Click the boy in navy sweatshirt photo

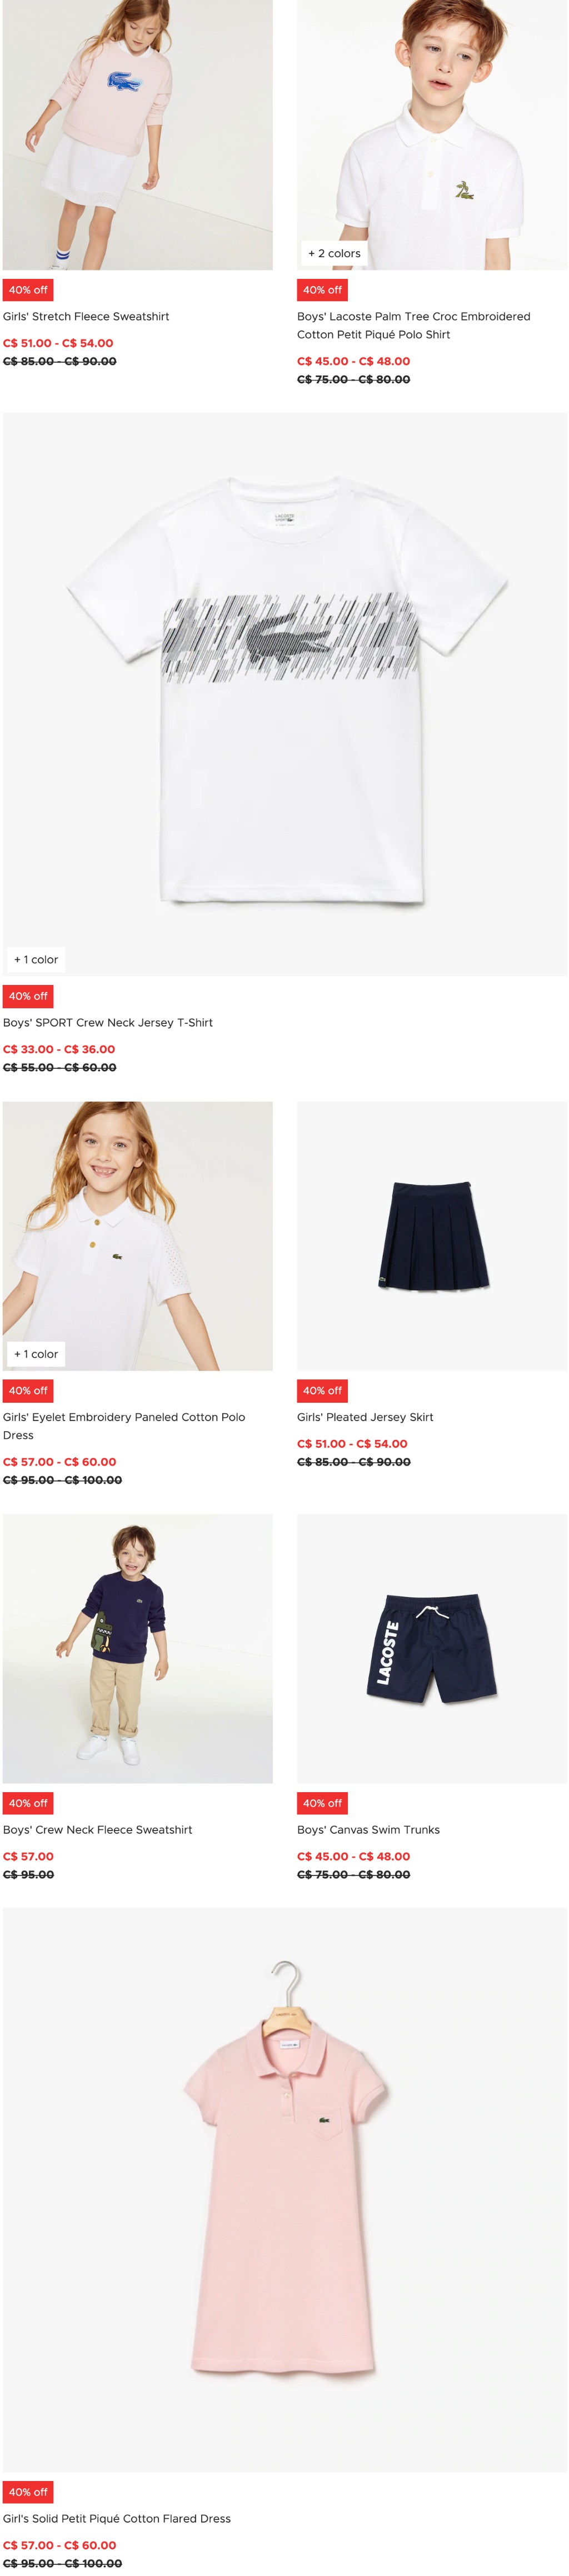coord(138,1649)
